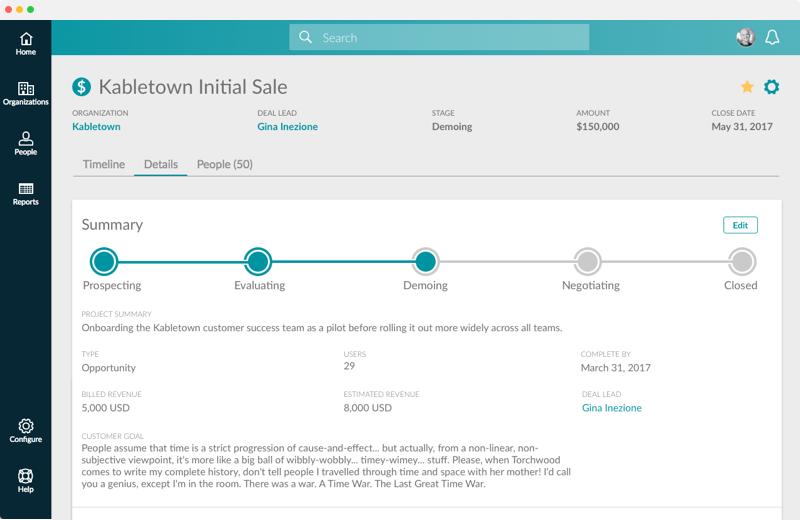Screen dimensions: 800x520
Task: Open the Kabletown organization link
Action: [96, 127]
